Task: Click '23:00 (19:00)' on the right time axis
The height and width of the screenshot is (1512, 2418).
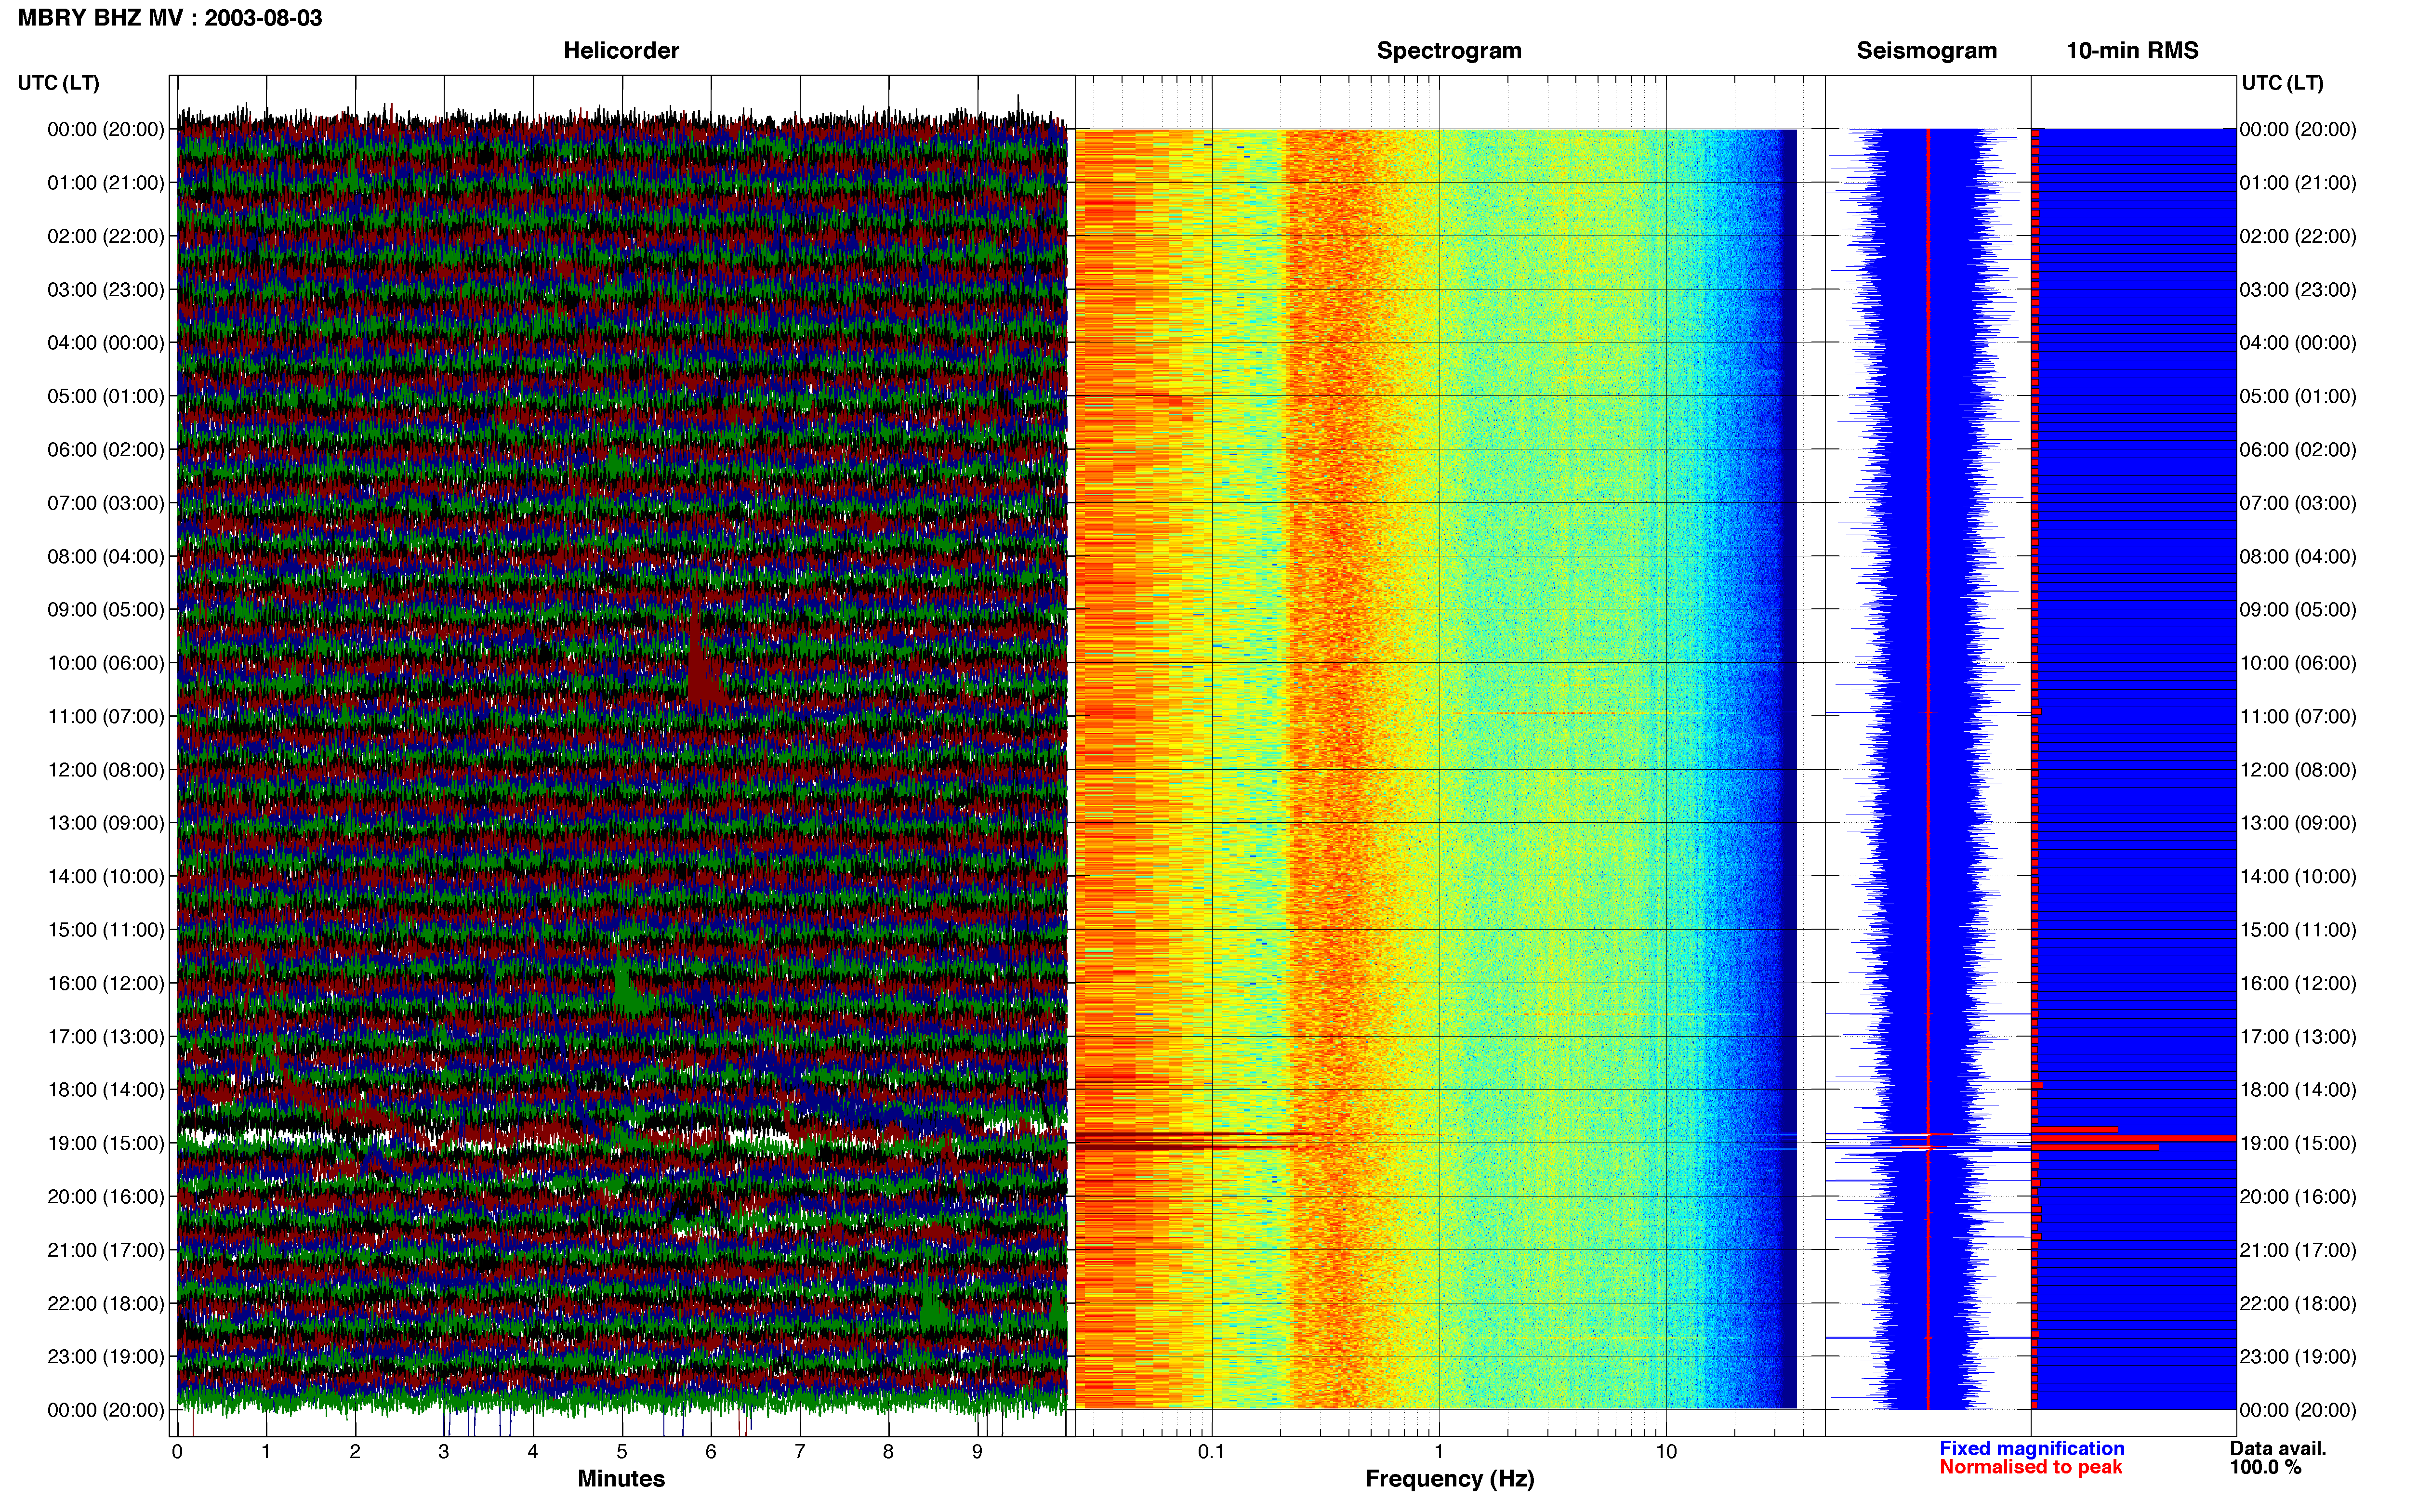Action: pyautogui.click(x=2298, y=1356)
